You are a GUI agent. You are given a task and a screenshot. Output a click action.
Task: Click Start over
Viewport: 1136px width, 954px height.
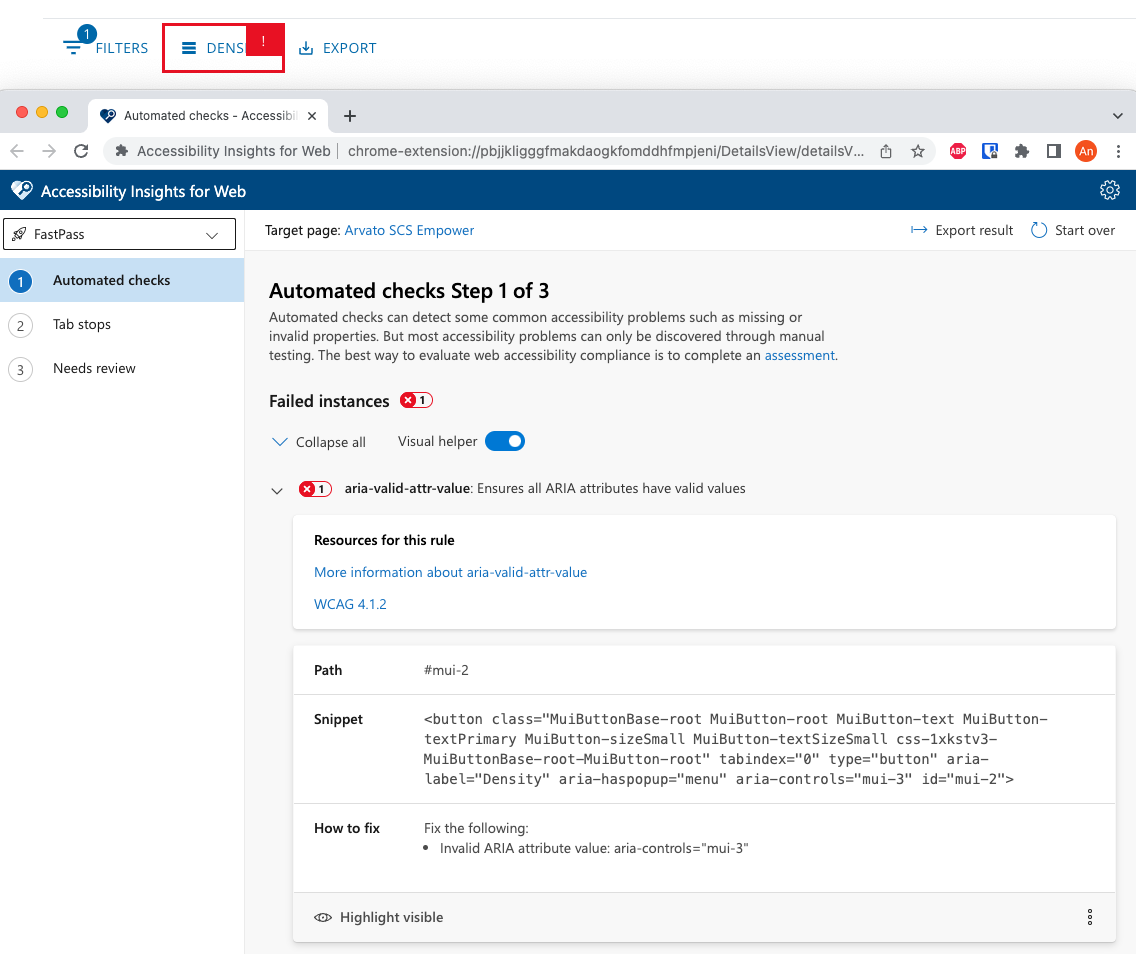[1072, 230]
